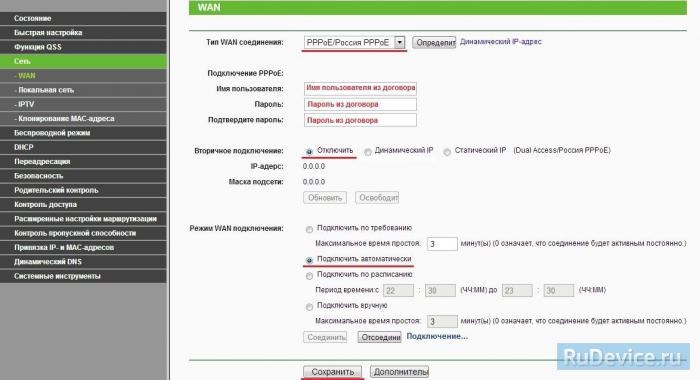Open Функция QSS section
Viewport: 700px width, 380px height.
pyautogui.click(x=83, y=47)
